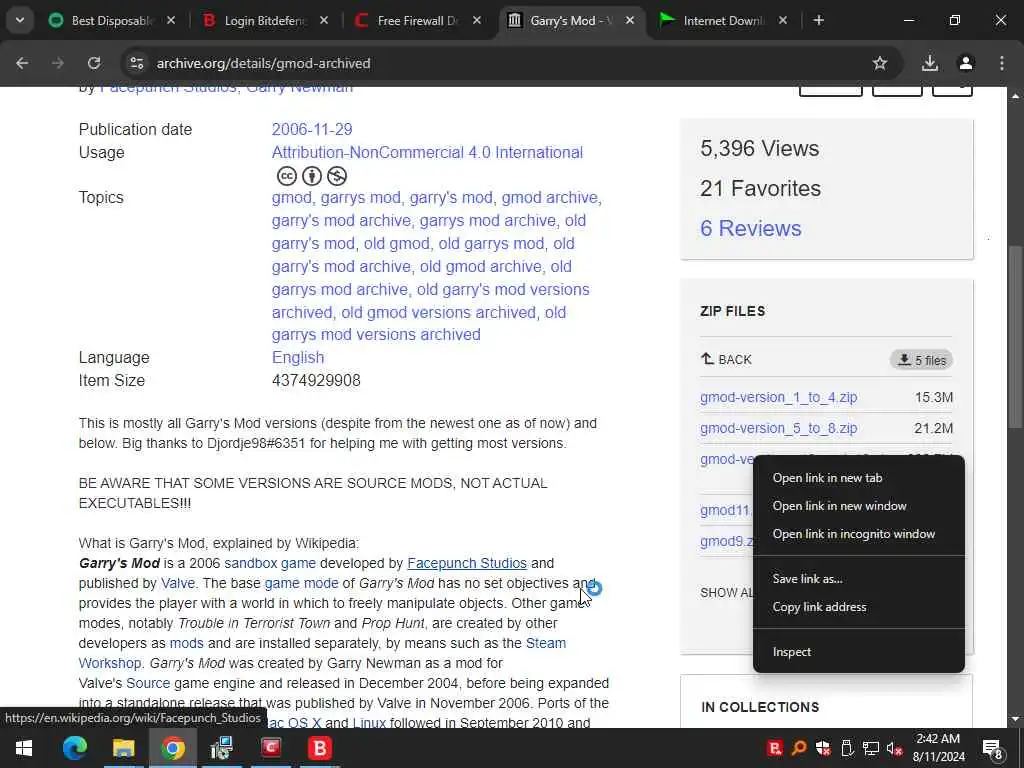Open Attribution-NonCommercial 4.0 International link
The image size is (1024, 768).
pyautogui.click(x=427, y=152)
